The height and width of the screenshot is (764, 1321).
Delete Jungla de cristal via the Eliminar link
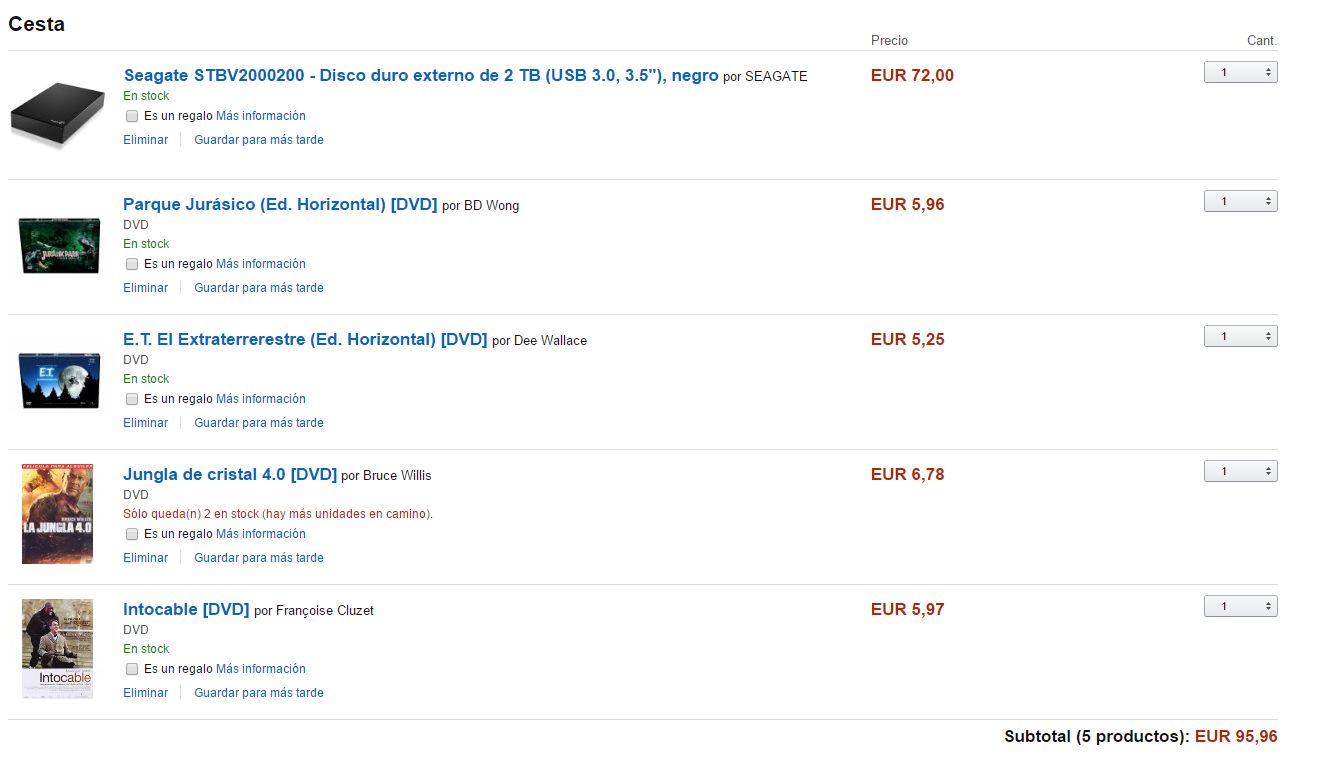pos(145,558)
